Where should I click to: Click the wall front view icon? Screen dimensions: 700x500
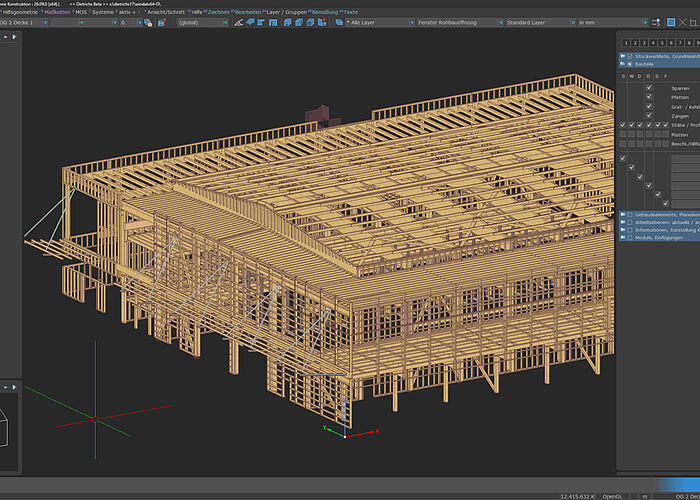tap(273, 22)
